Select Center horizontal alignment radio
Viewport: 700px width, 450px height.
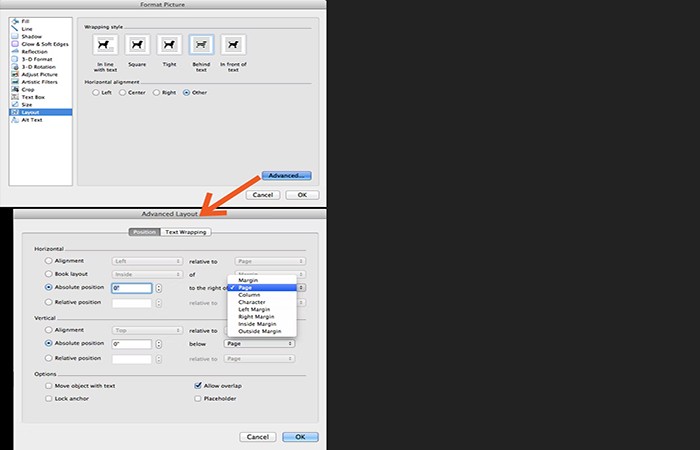(122, 92)
